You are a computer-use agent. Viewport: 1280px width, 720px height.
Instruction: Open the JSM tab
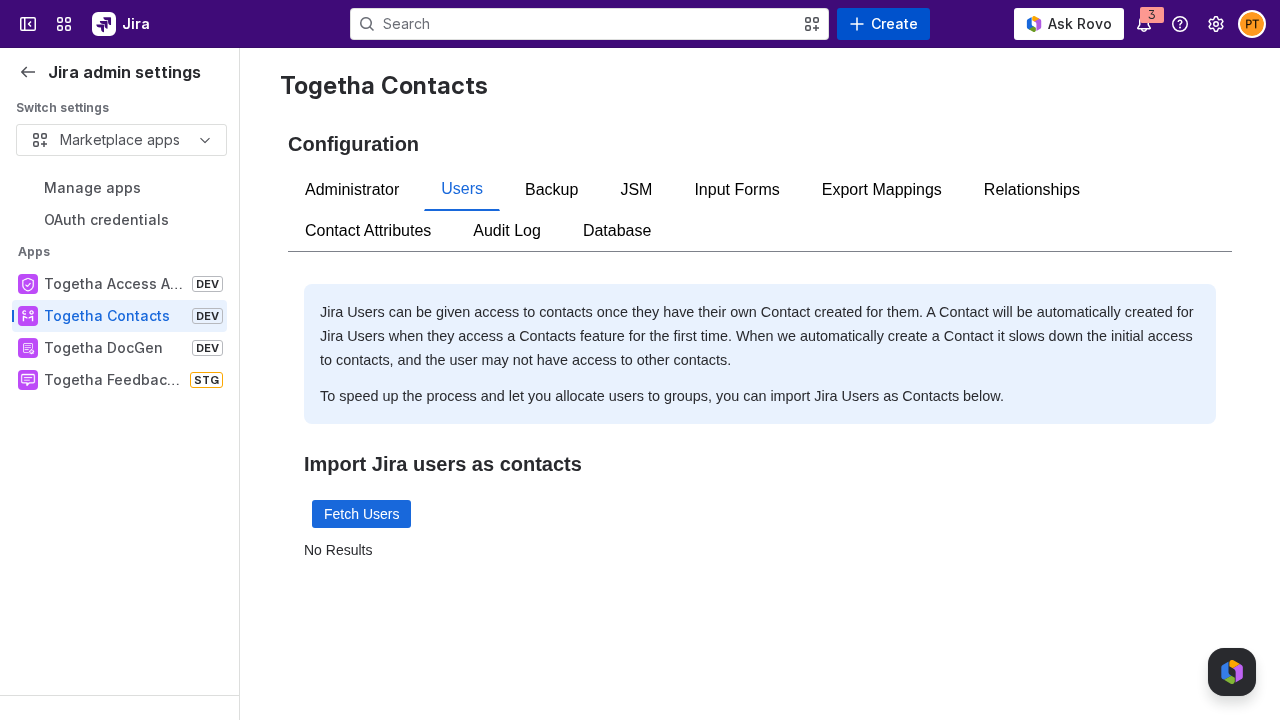coord(636,190)
